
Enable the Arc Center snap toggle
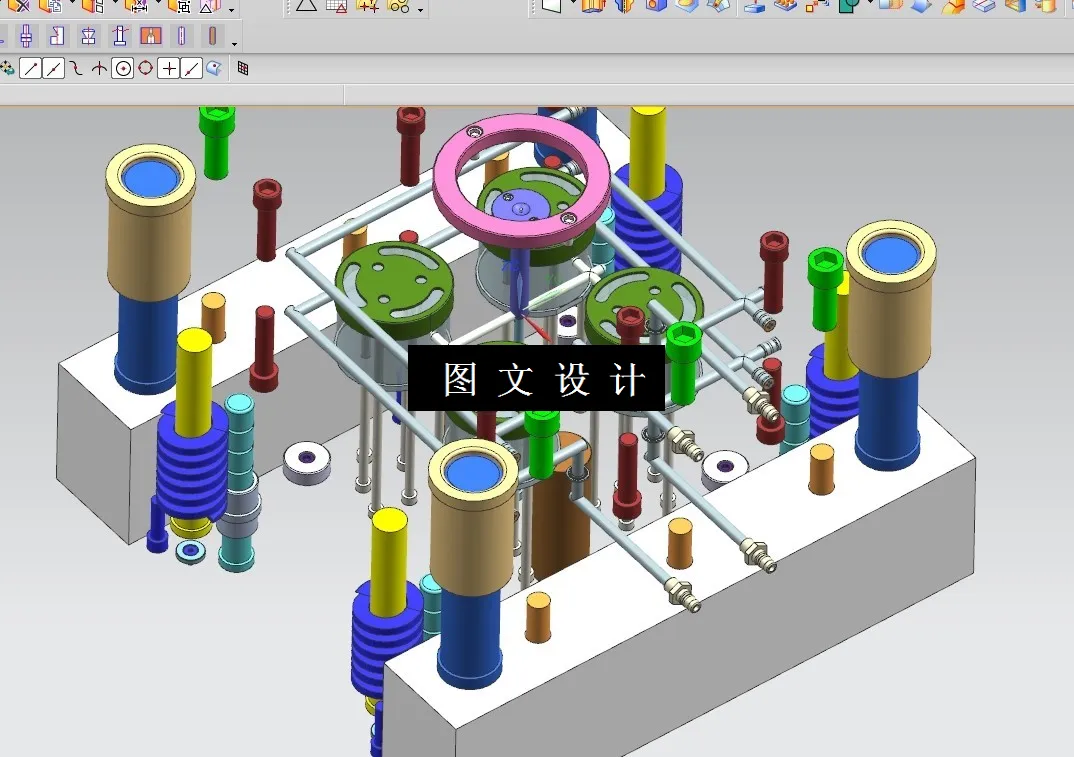tap(122, 68)
